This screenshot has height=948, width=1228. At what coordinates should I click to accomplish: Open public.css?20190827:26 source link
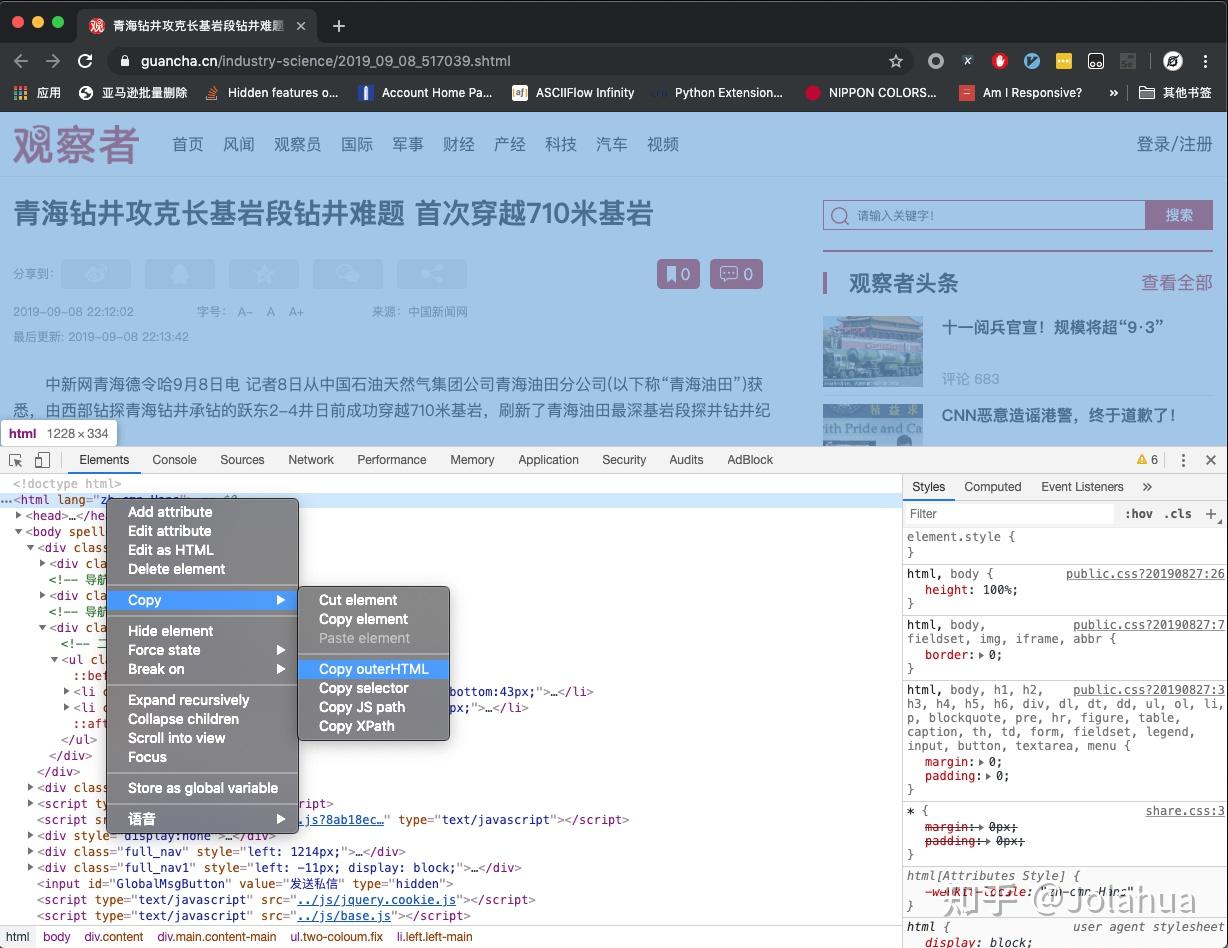[1145, 574]
